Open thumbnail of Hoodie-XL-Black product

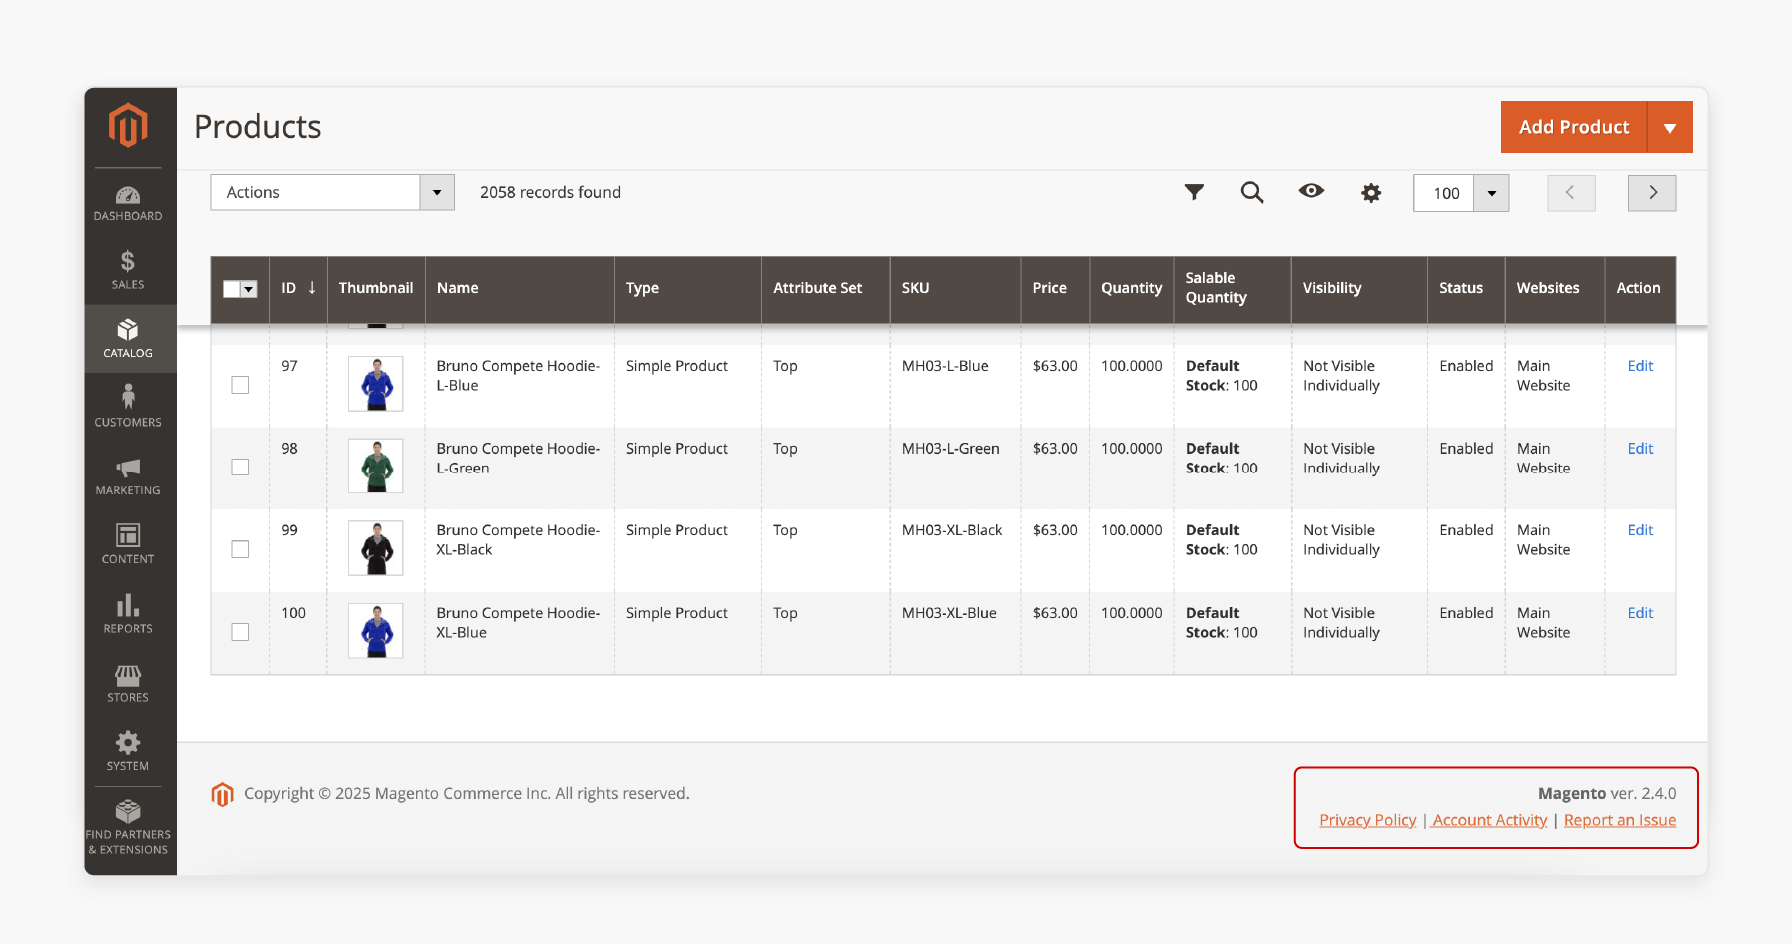point(376,548)
